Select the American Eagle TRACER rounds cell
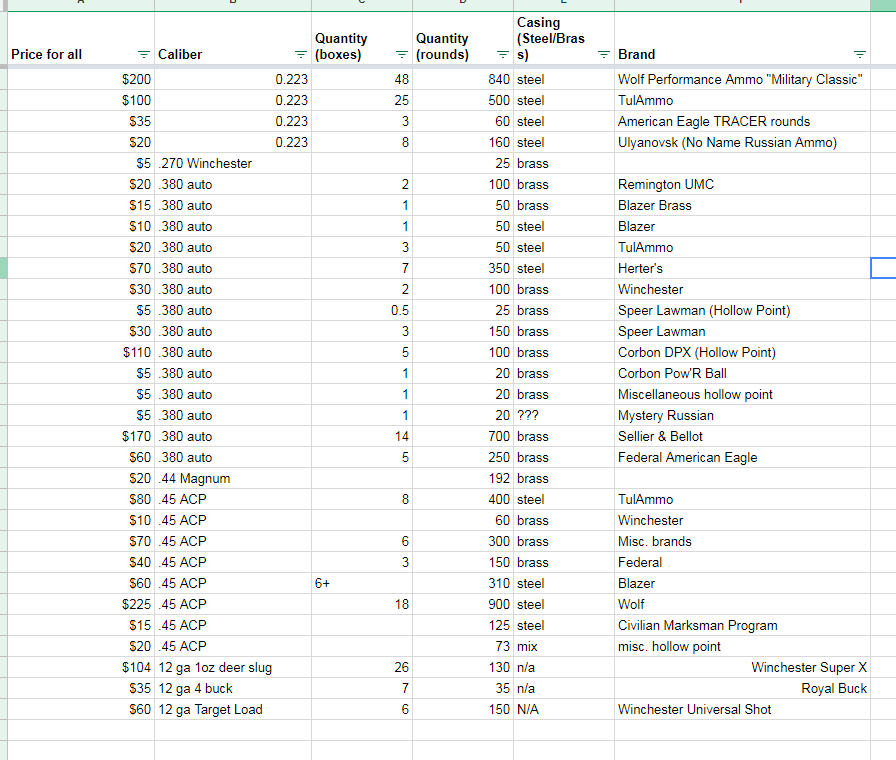The image size is (896, 760). pos(742,121)
